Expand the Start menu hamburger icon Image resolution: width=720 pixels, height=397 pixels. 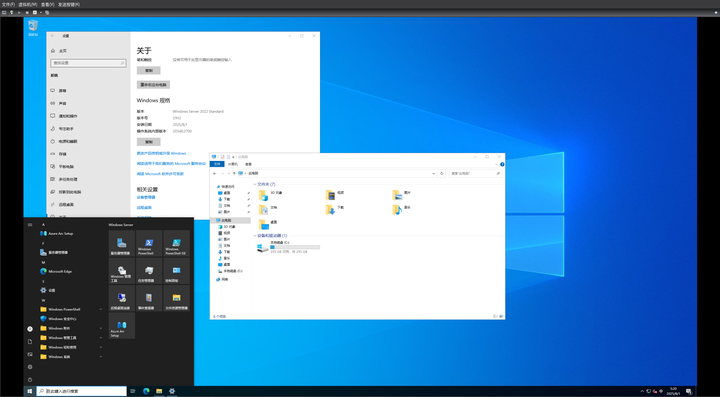pos(30,224)
